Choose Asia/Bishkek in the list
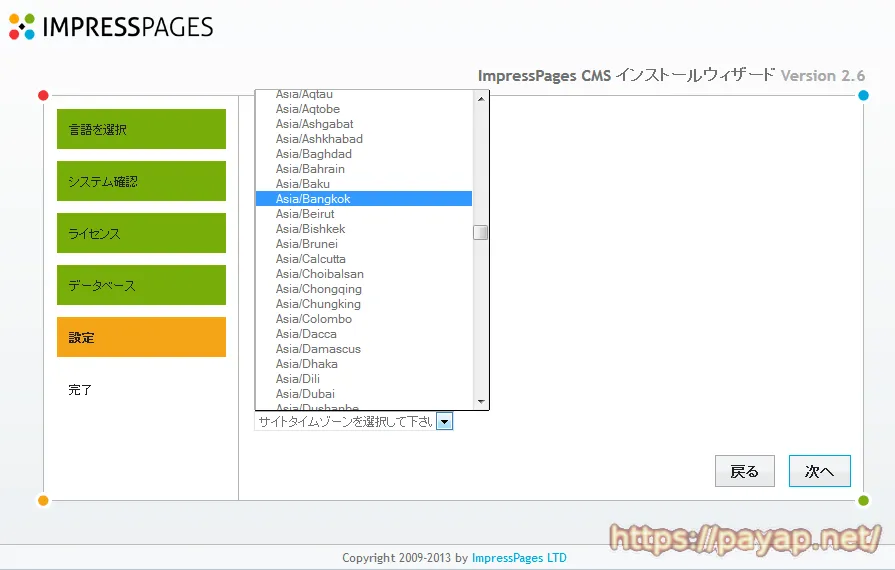This screenshot has width=895, height=570. [x=364, y=229]
